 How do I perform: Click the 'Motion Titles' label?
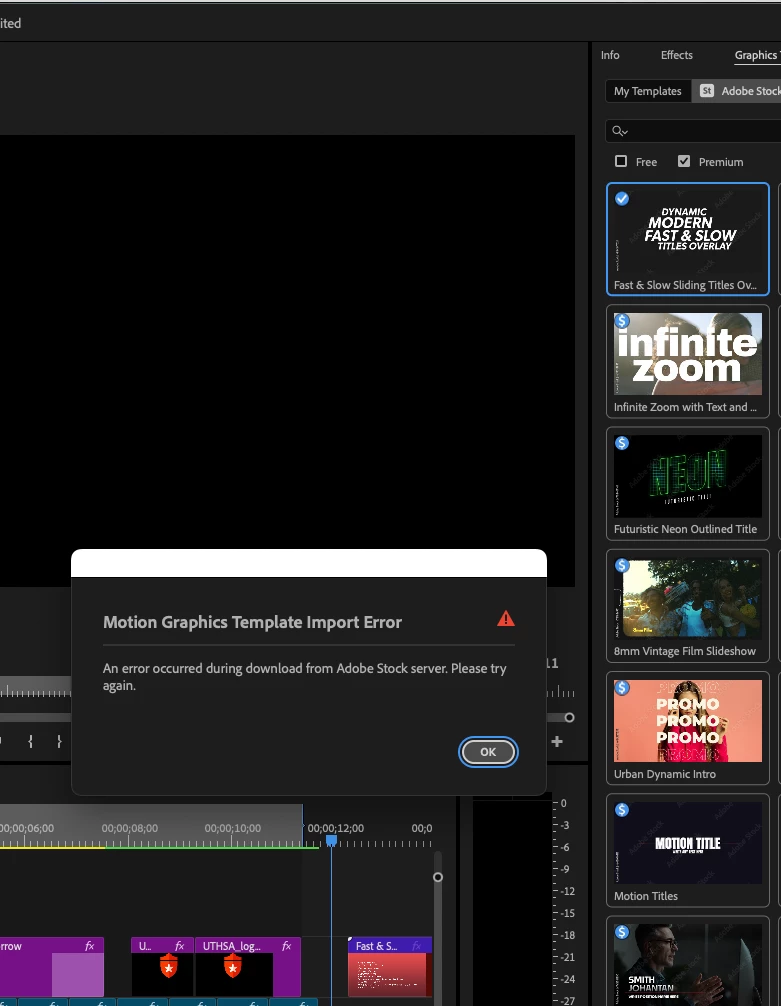[646, 896]
